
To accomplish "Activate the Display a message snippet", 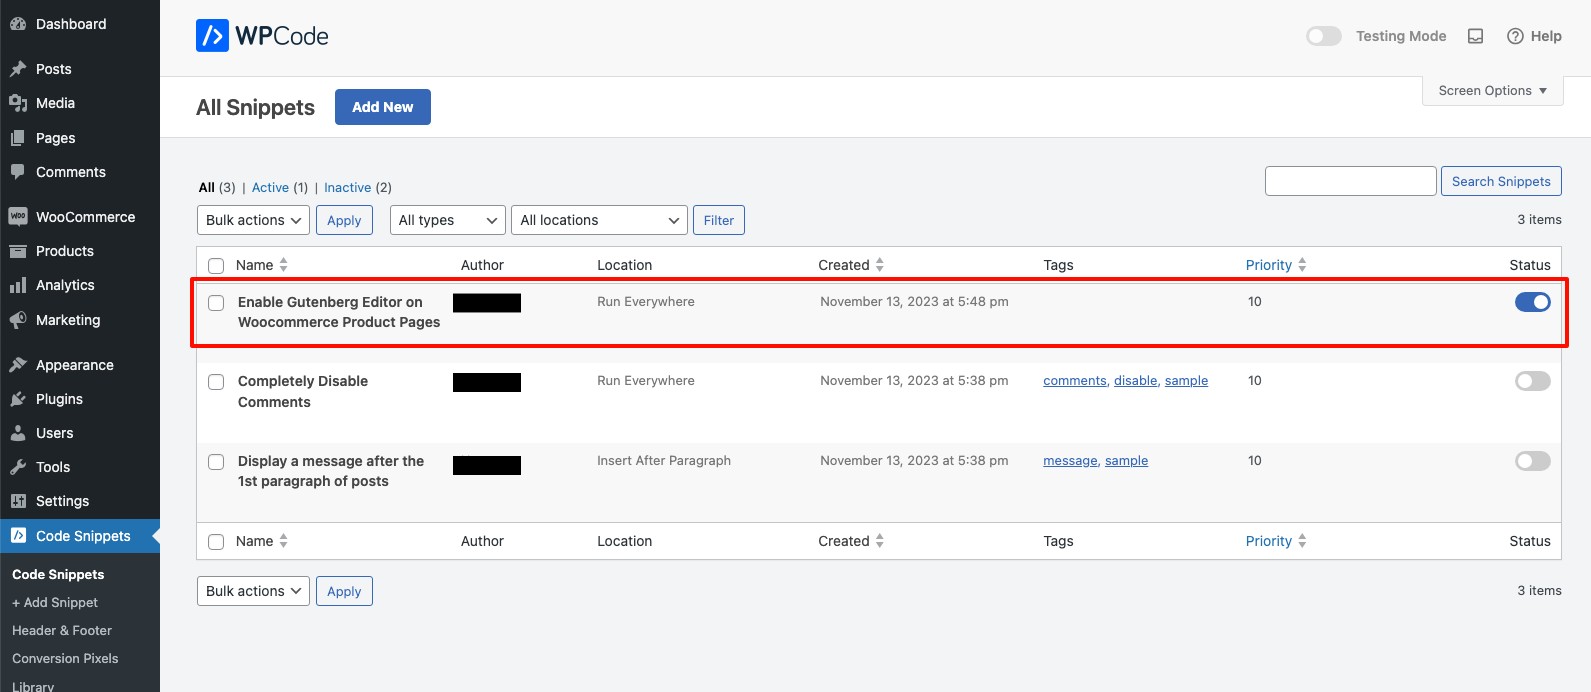I will 1533,461.
